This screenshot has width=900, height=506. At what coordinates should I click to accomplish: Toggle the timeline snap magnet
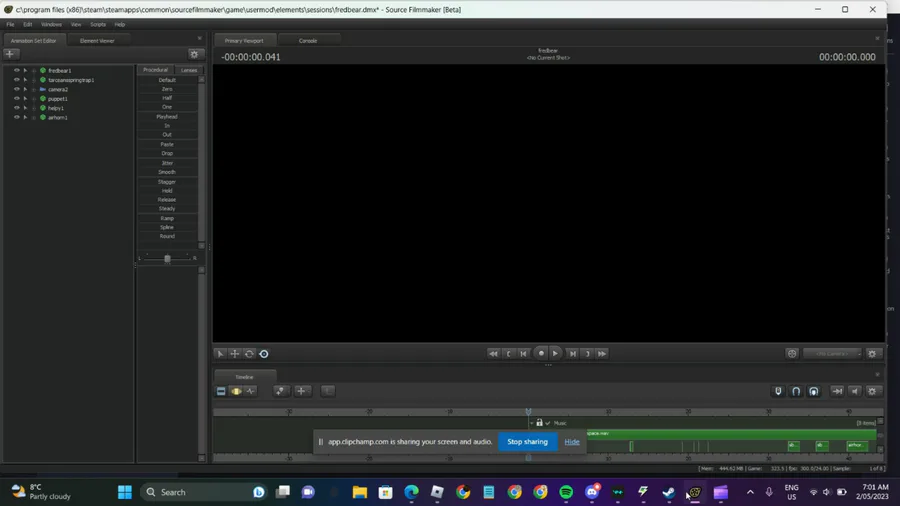point(796,391)
